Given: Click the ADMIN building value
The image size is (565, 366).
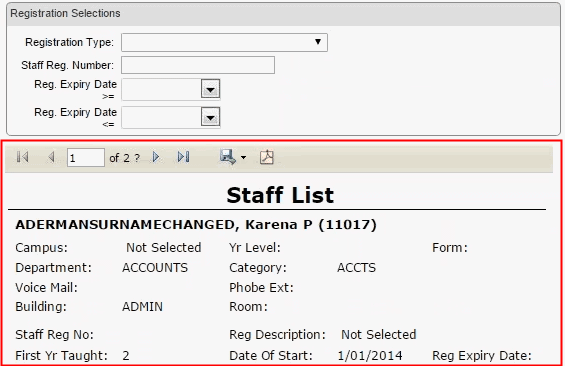Looking at the screenshot, I should [x=142, y=307].
